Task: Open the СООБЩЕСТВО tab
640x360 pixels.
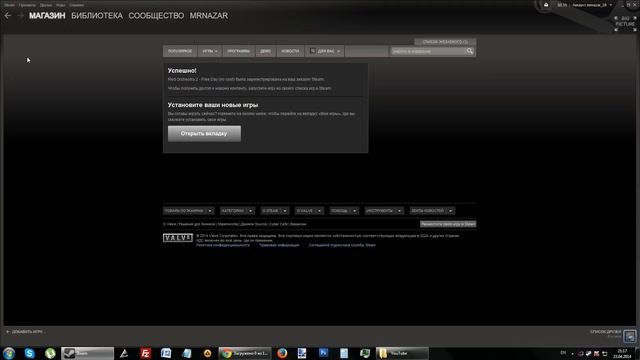Action: tap(156, 16)
